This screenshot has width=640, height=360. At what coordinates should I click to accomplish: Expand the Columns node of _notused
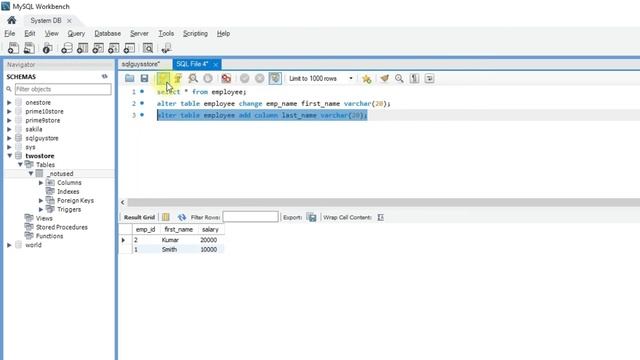41,182
